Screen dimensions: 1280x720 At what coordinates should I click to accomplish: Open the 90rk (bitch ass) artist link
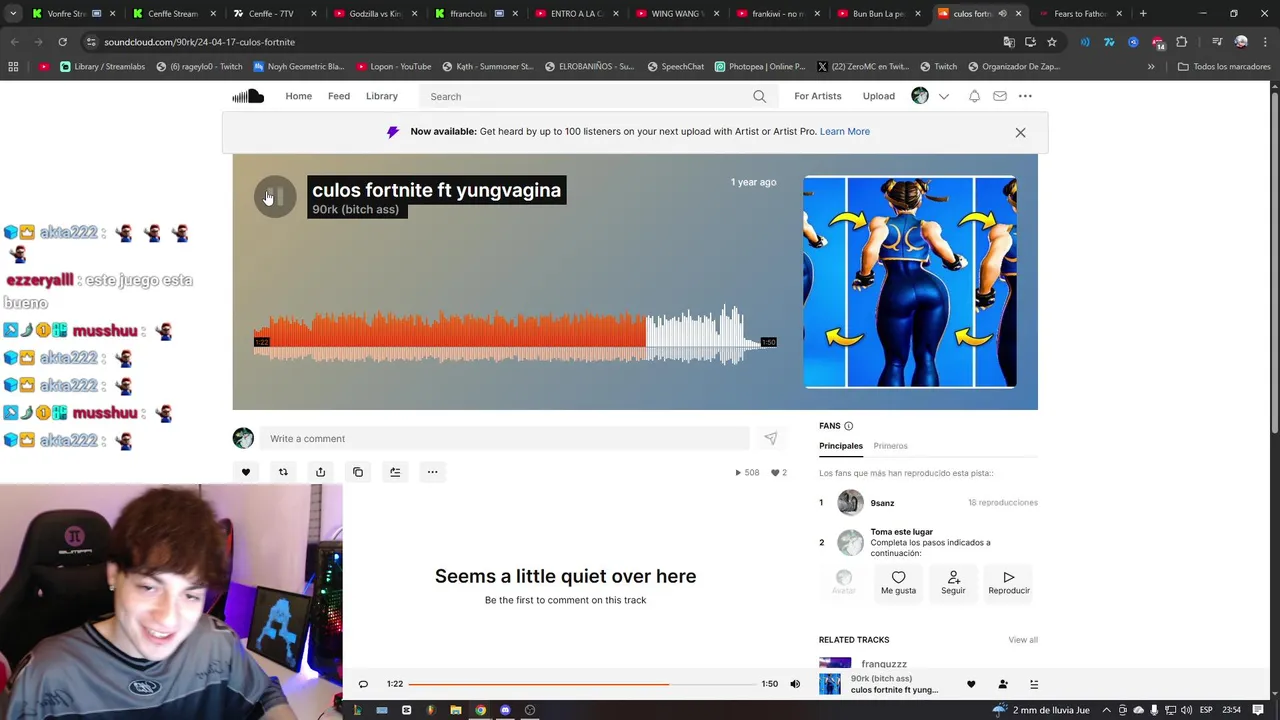click(355, 209)
